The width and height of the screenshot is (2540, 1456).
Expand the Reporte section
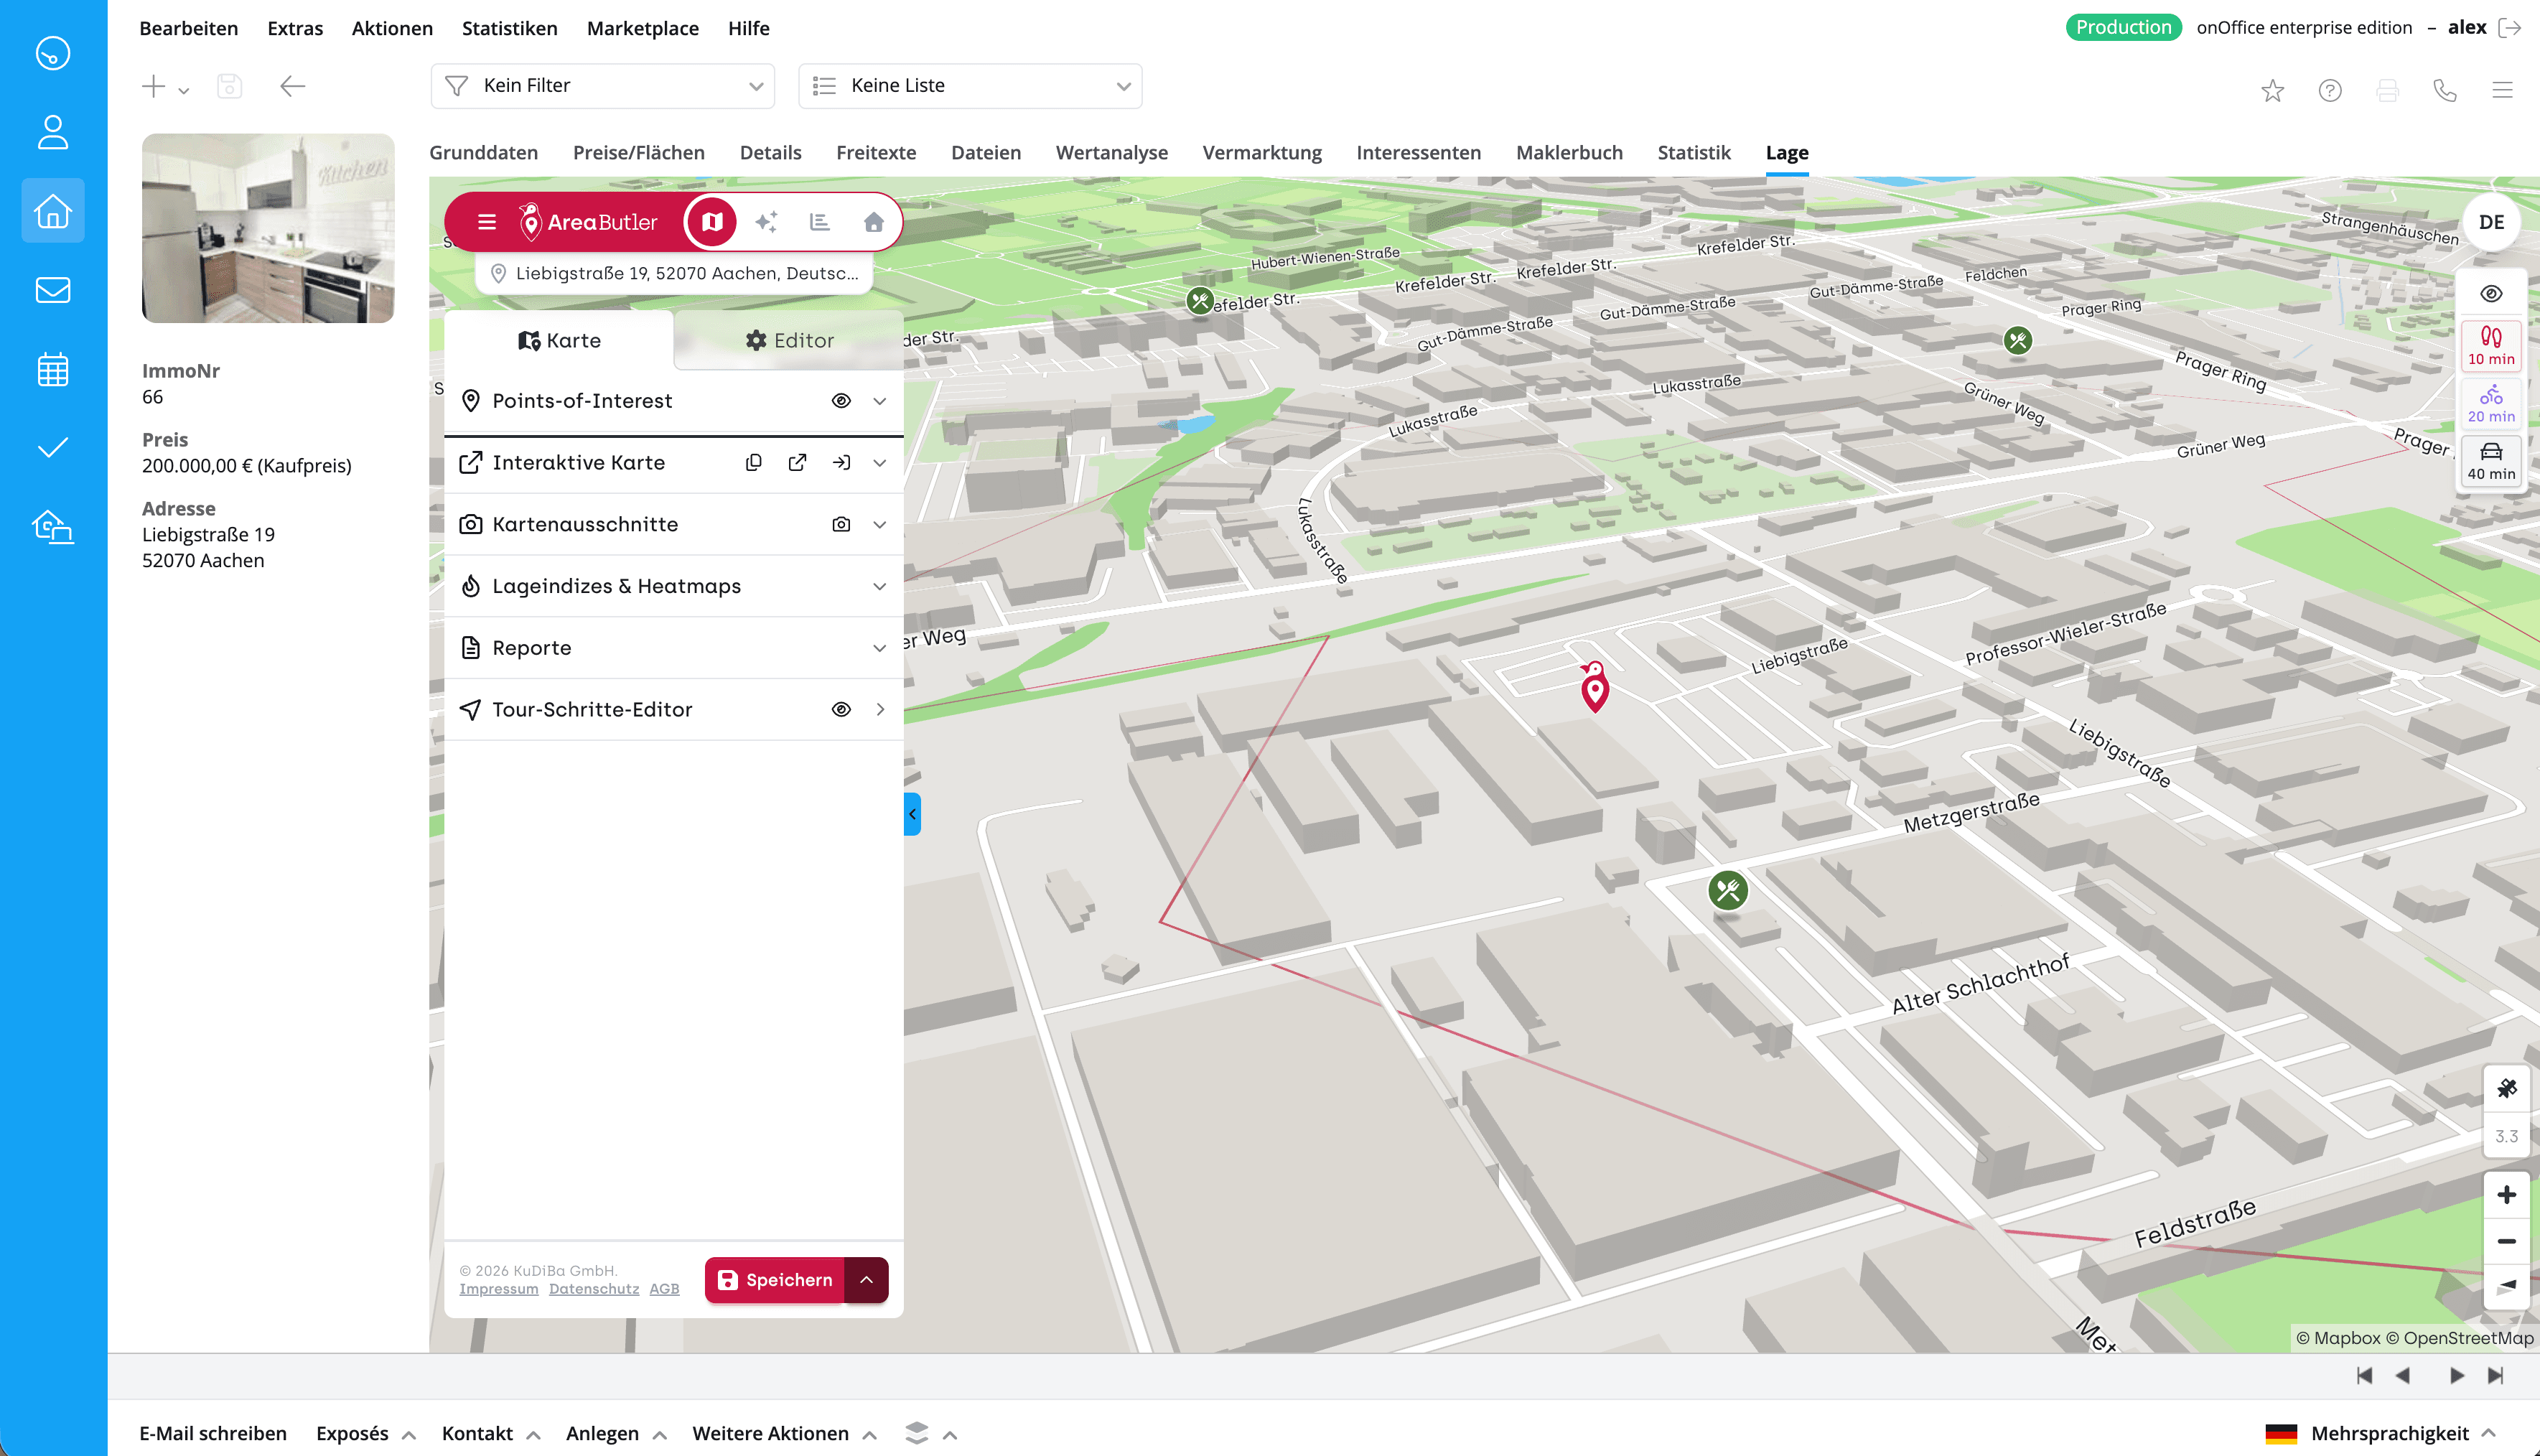coord(673,649)
